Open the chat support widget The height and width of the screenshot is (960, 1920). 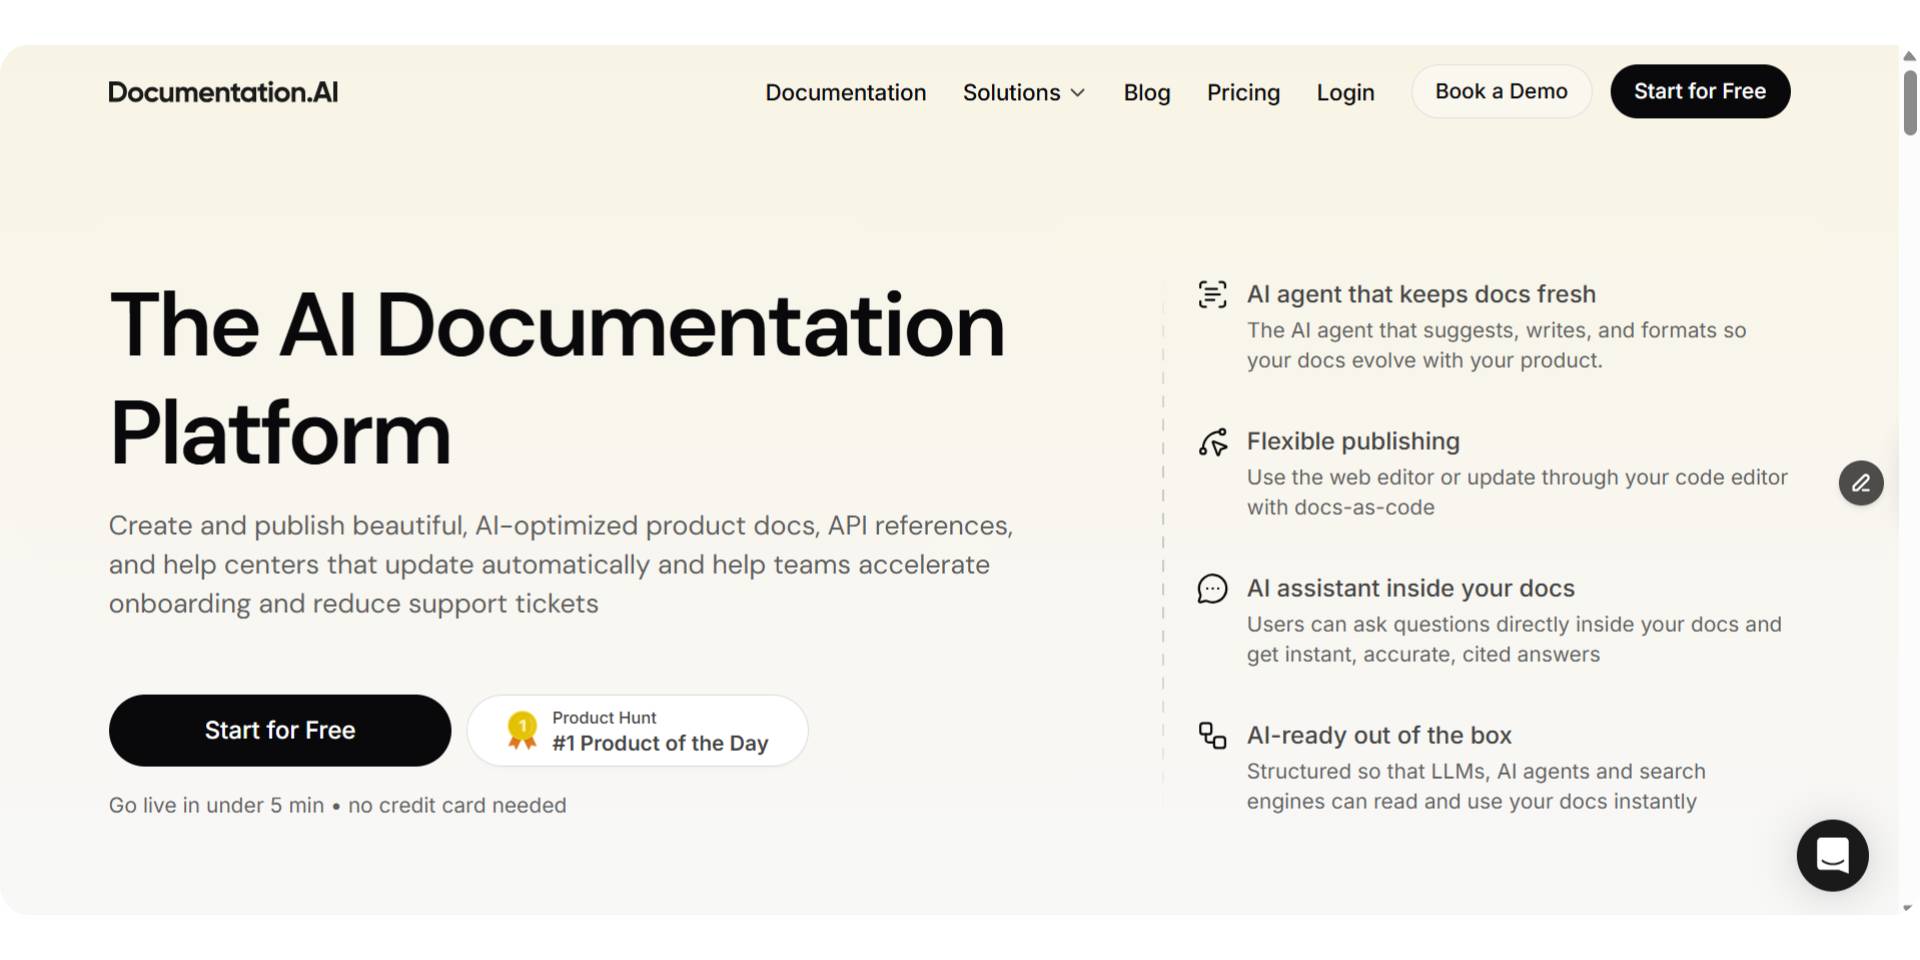(x=1832, y=855)
